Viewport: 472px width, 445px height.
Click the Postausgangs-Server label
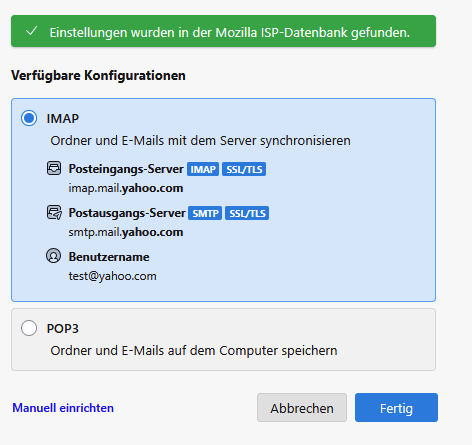point(127,213)
